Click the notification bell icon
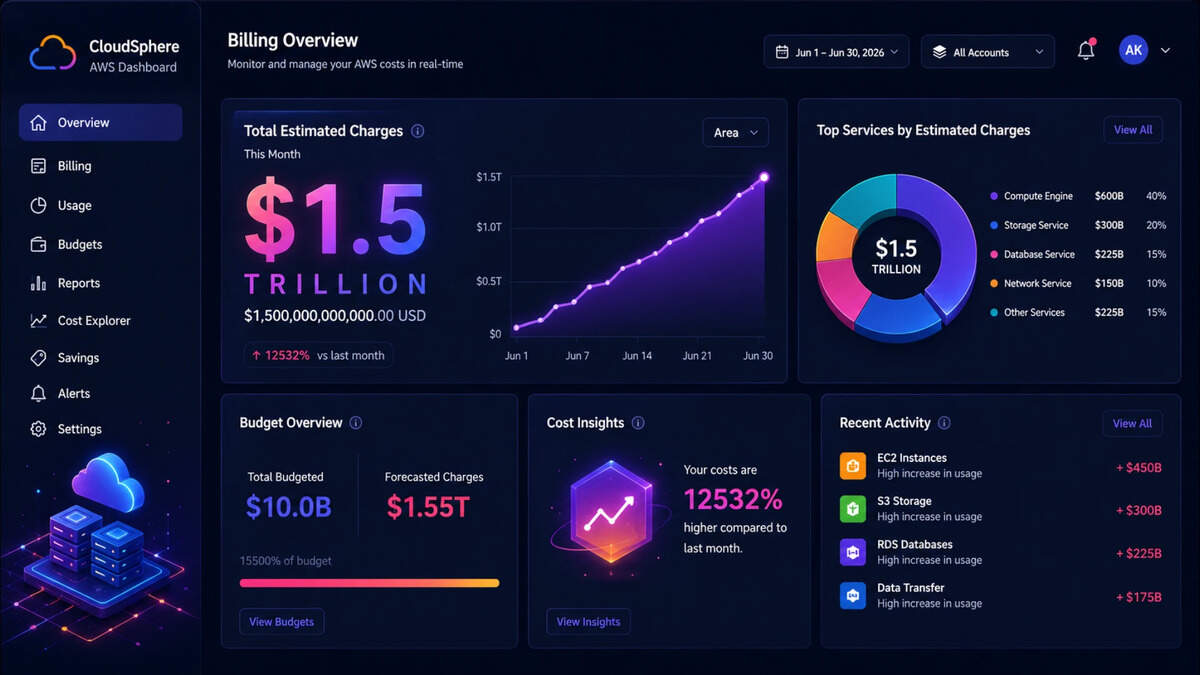Screen dimensions: 1200x675 click(x=1086, y=51)
